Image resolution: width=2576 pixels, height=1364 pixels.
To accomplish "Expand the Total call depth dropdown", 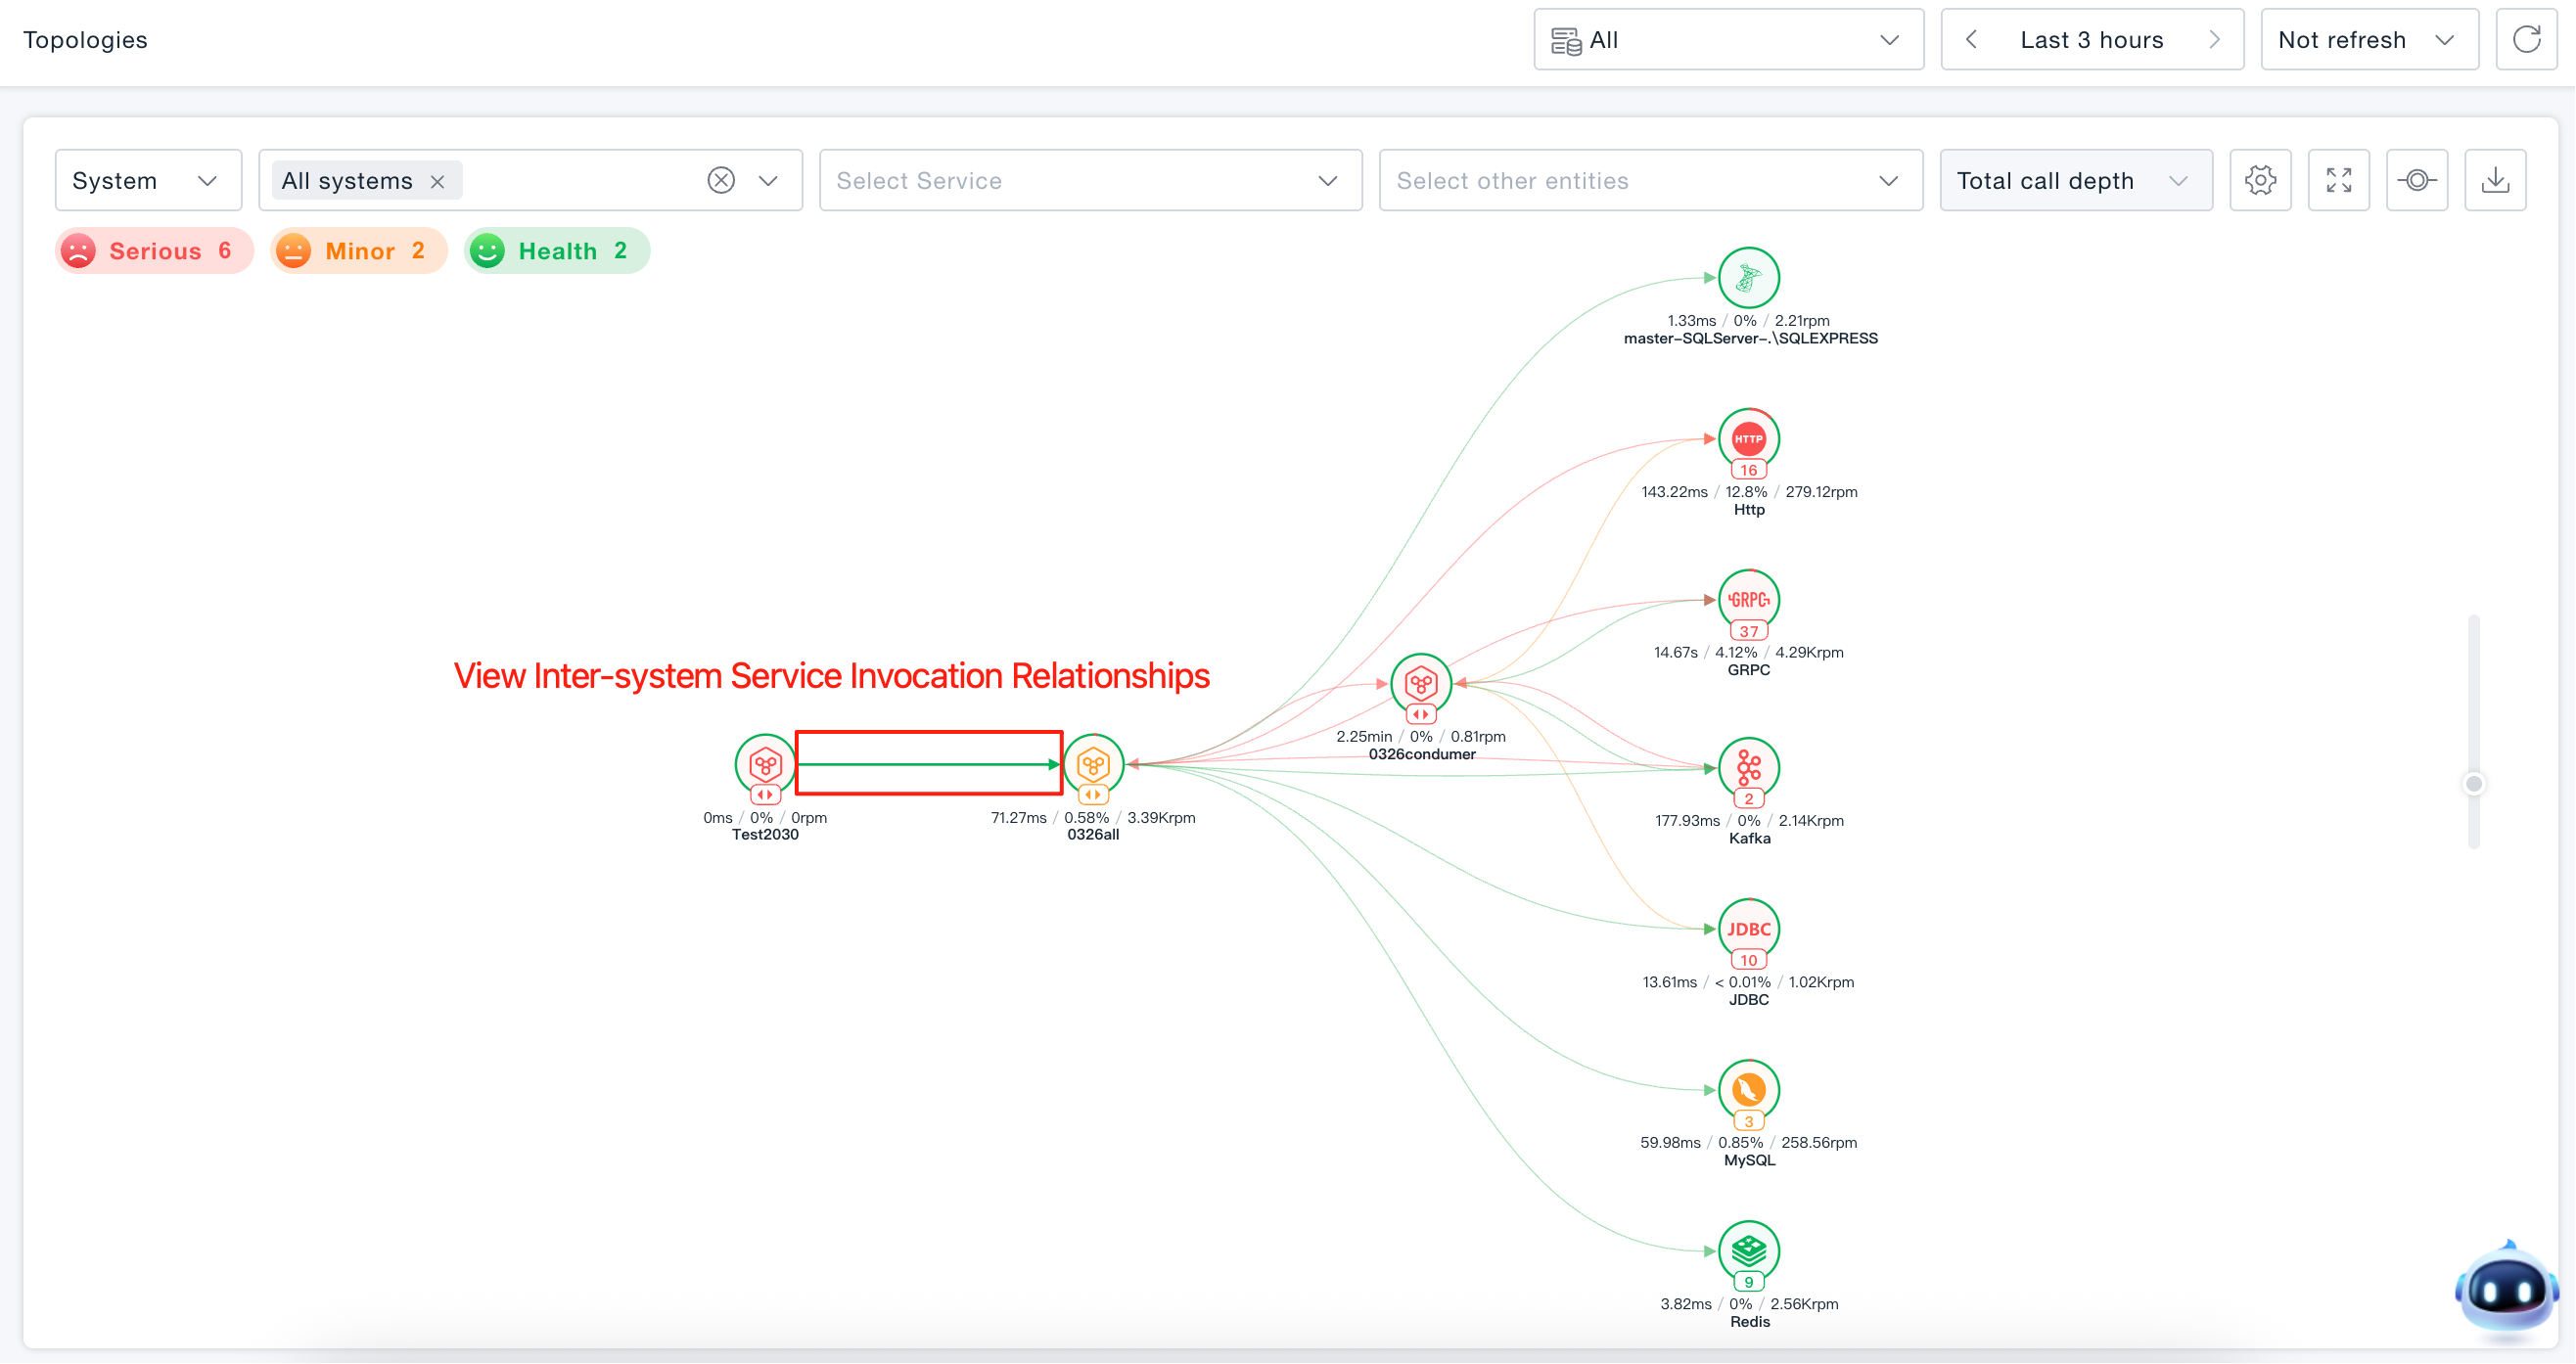I will point(2075,180).
